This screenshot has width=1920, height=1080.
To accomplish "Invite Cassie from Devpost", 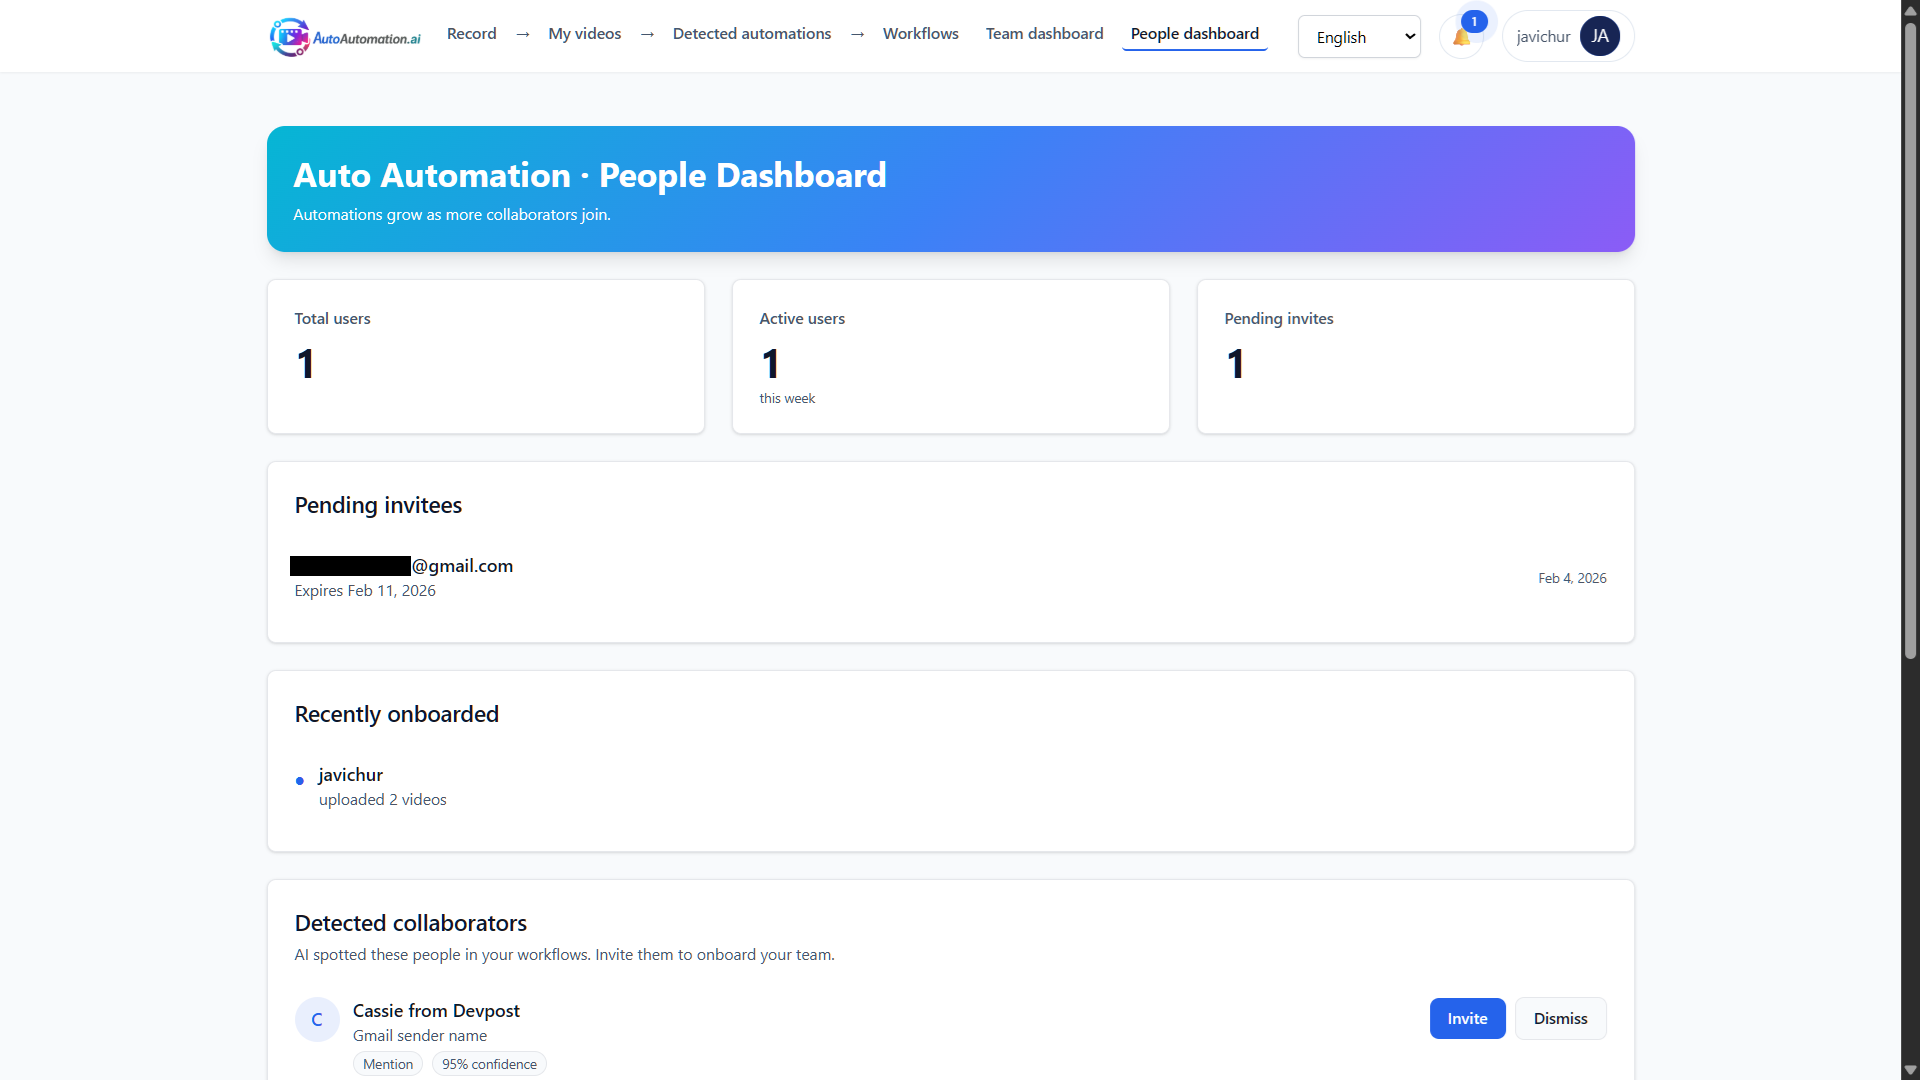I will [1466, 1018].
